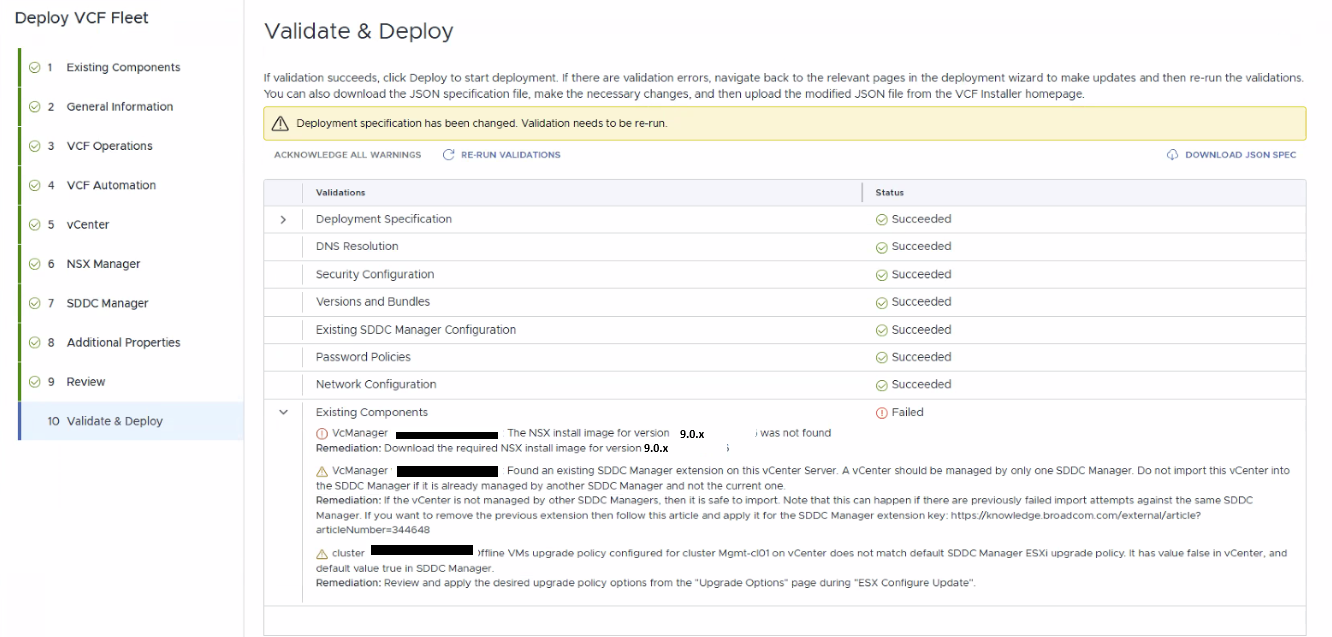Click the red error icon beside NSX image message
1332x637 pixels.
322,434
